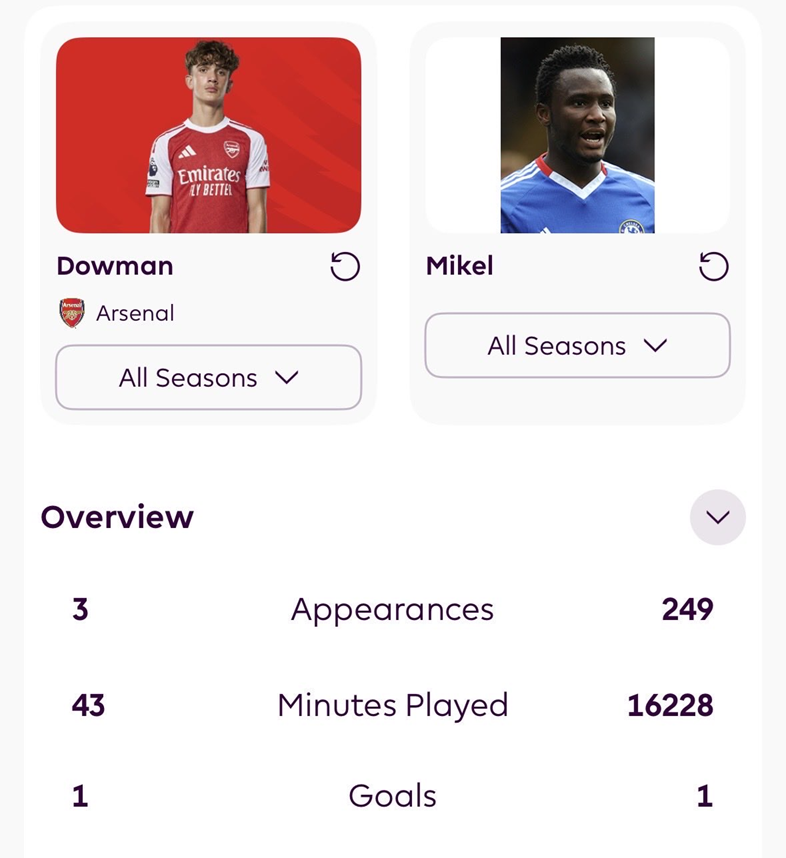
Task: Open the Dowman player name link
Action: point(115,266)
